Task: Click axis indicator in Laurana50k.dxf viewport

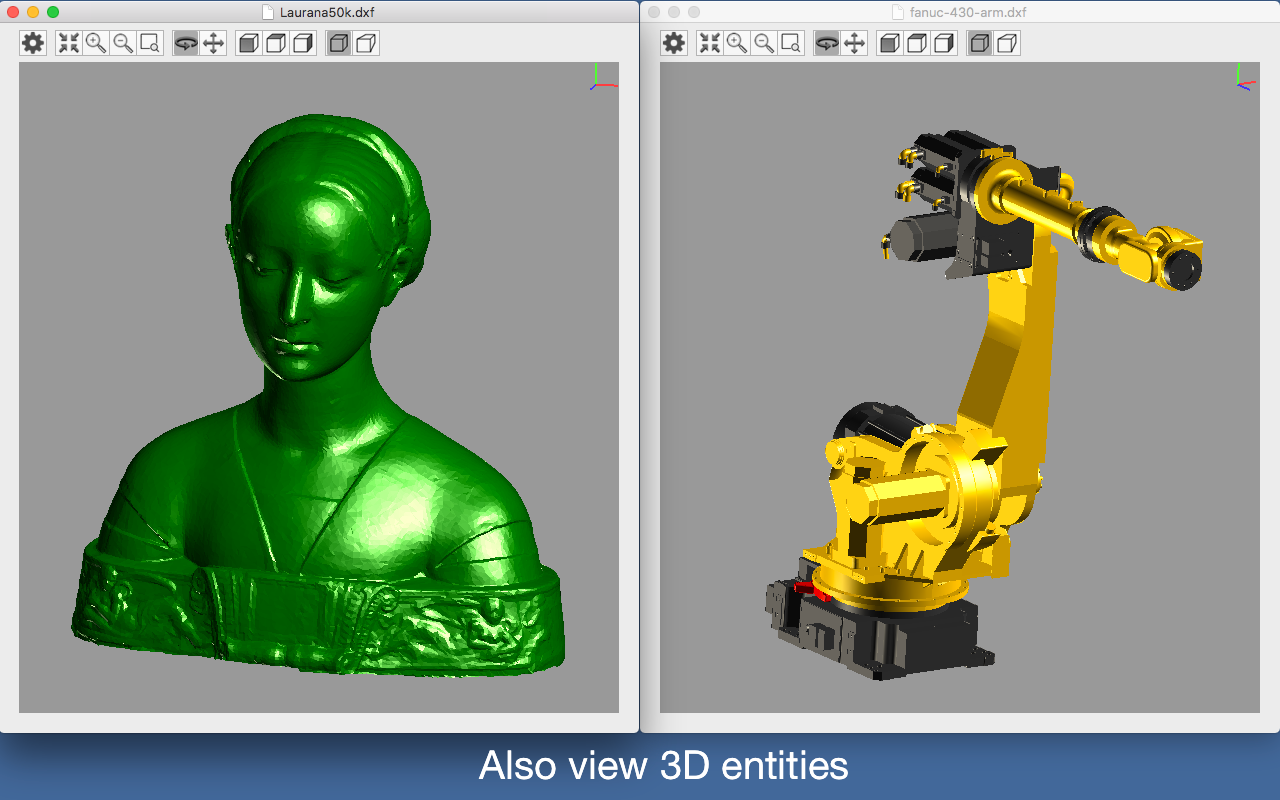Action: click(x=602, y=78)
